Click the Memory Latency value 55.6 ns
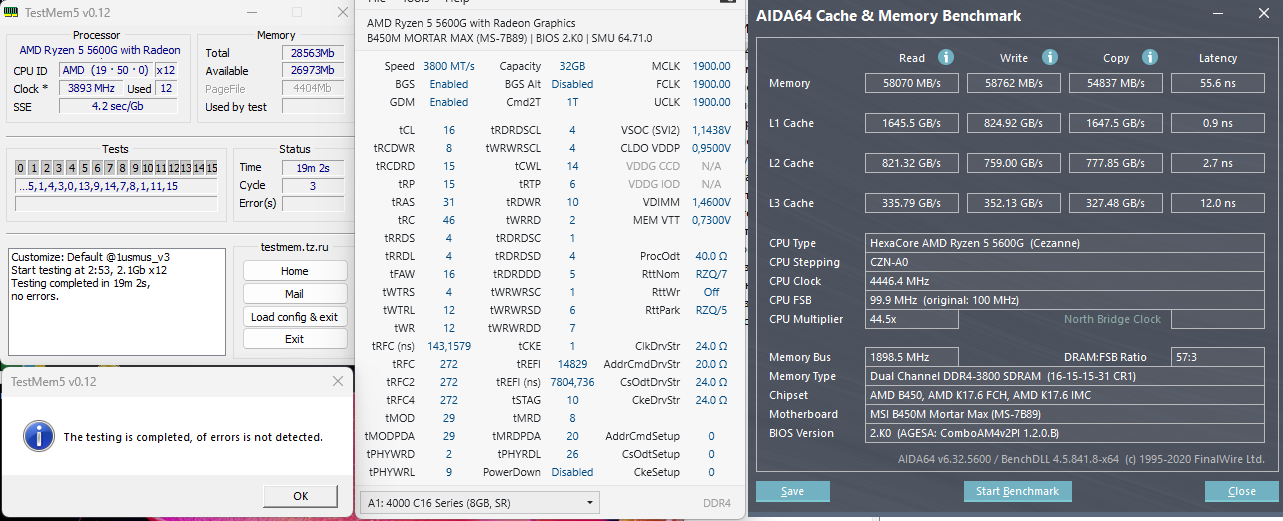Image resolution: width=1283 pixels, height=521 pixels. (1217, 84)
